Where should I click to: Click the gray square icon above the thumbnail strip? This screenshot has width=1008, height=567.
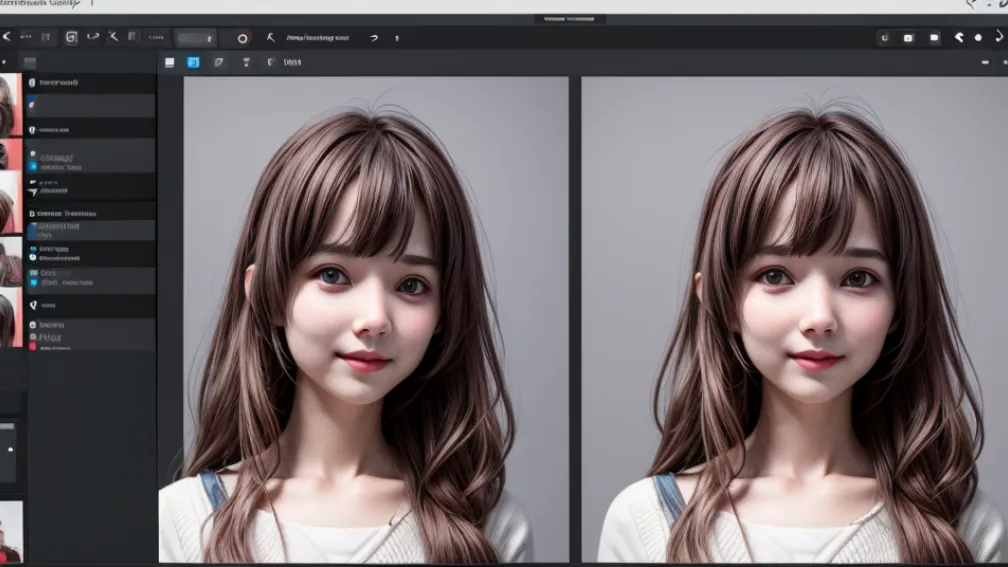[x=30, y=62]
